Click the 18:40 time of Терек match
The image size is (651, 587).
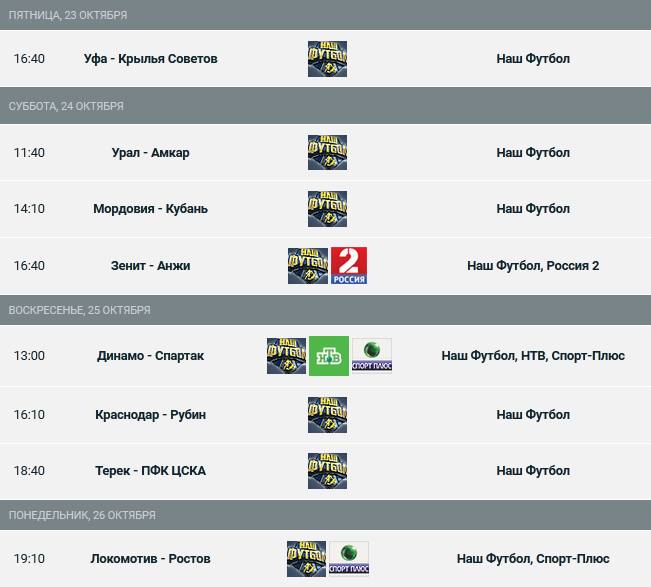pyautogui.click(x=29, y=471)
